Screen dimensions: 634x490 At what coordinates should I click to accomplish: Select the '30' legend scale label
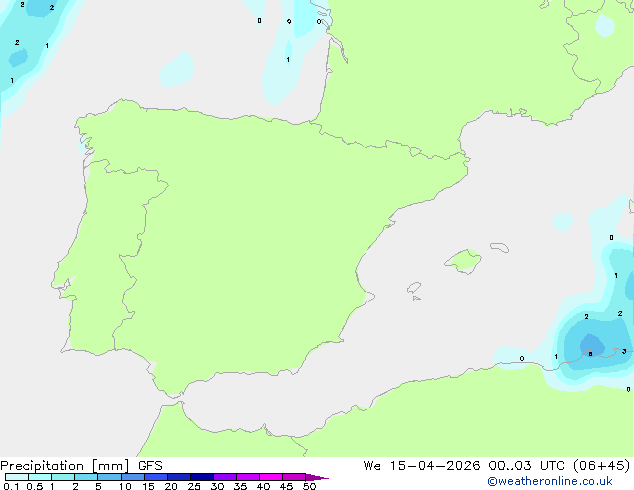(x=217, y=486)
